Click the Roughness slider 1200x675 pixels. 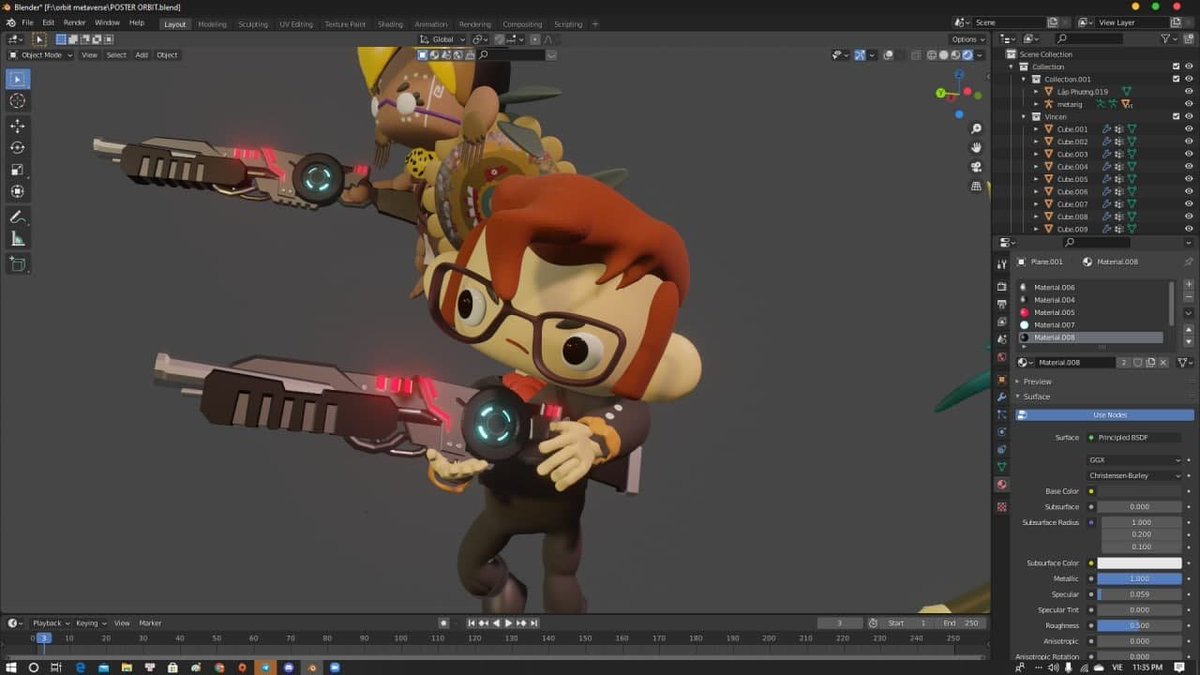(1140, 626)
